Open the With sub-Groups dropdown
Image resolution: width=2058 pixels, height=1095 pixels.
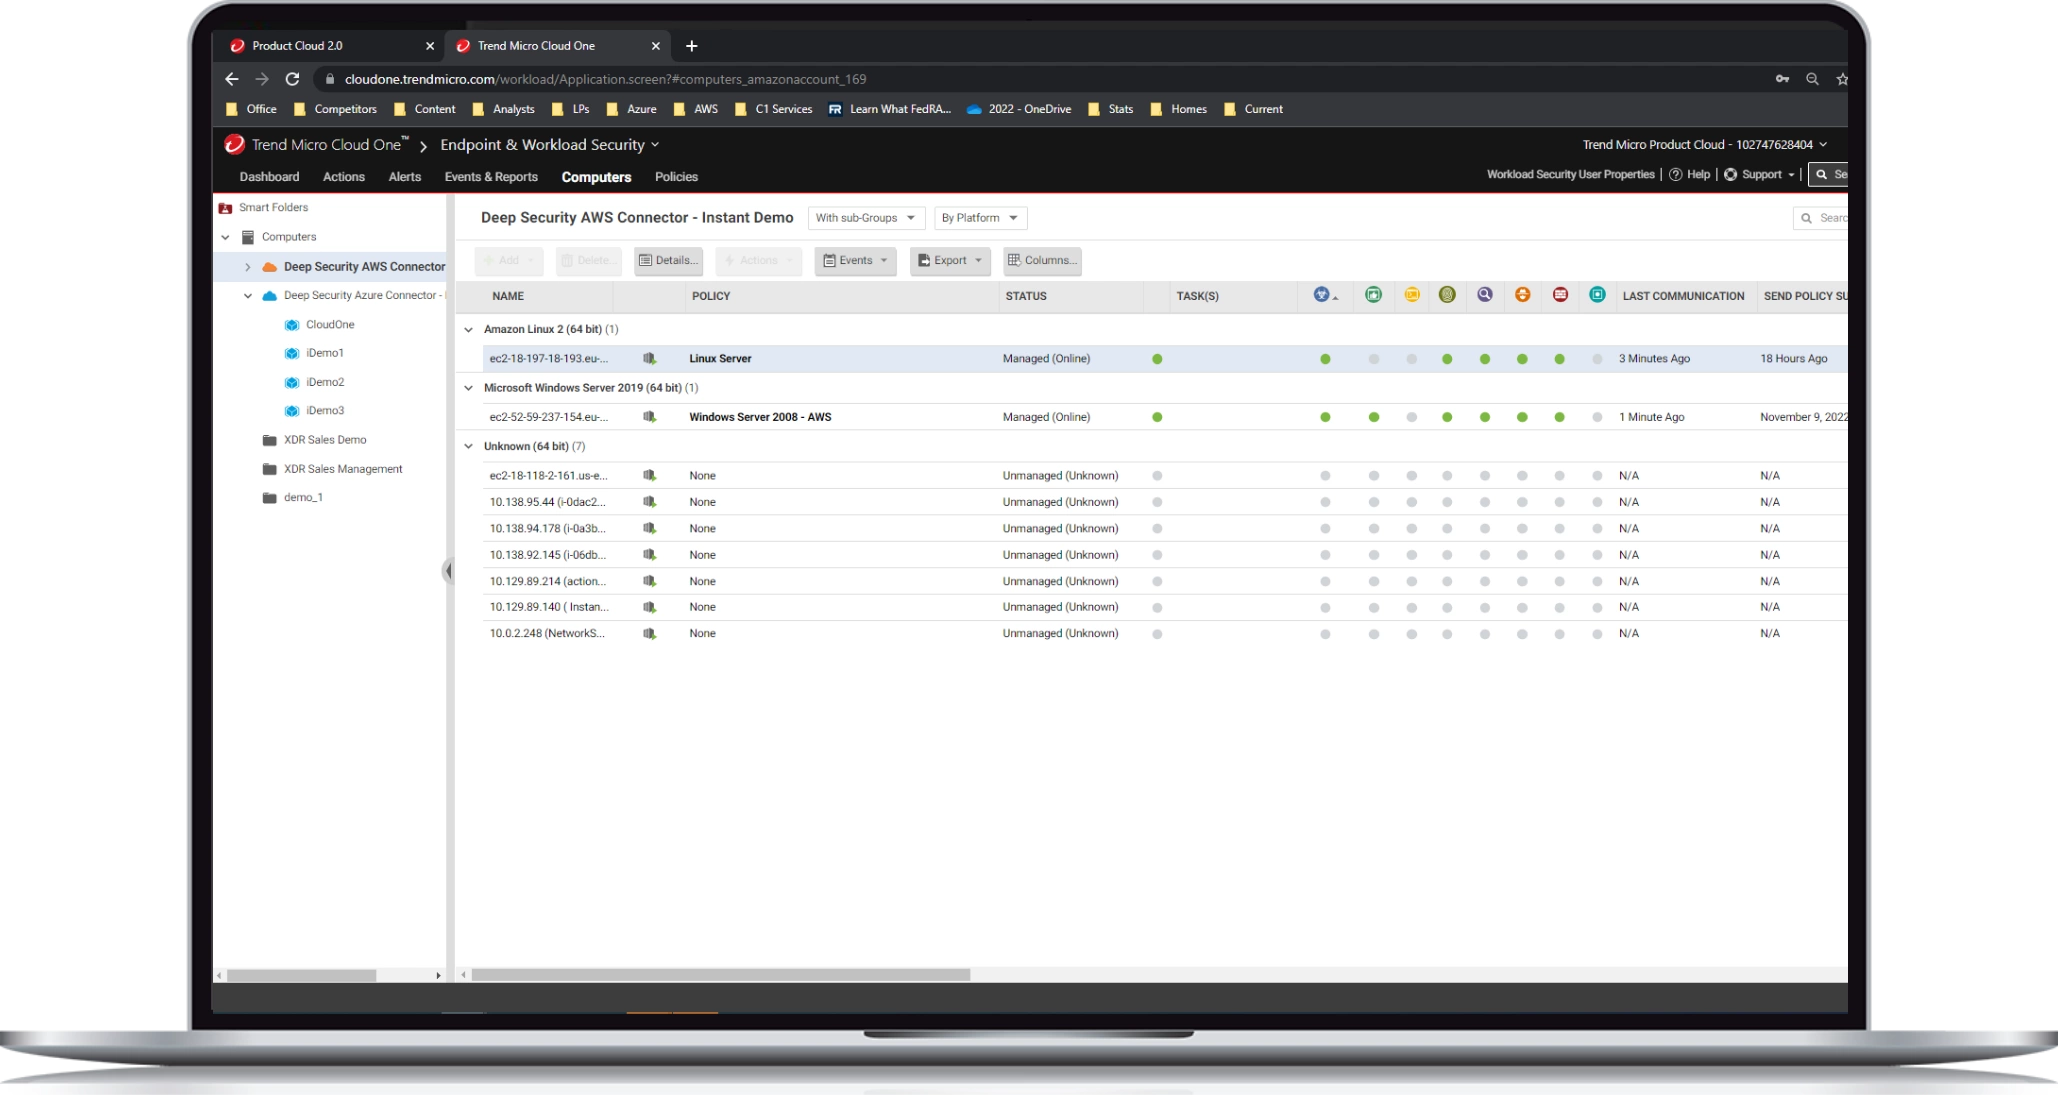[x=866, y=218]
